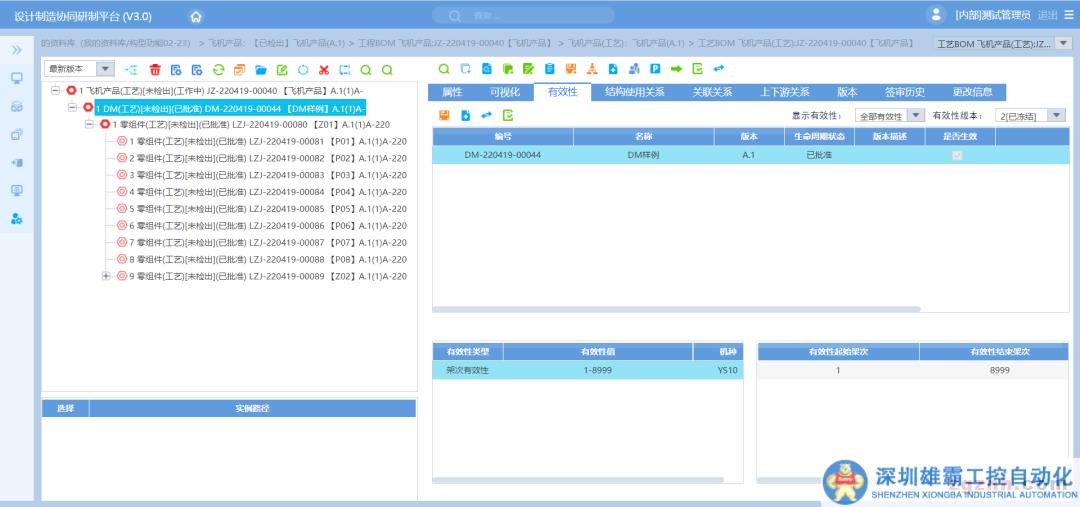The image size is (1080, 507).
Task: Click the blue folder icon in tree toolbar
Action: pos(260,70)
